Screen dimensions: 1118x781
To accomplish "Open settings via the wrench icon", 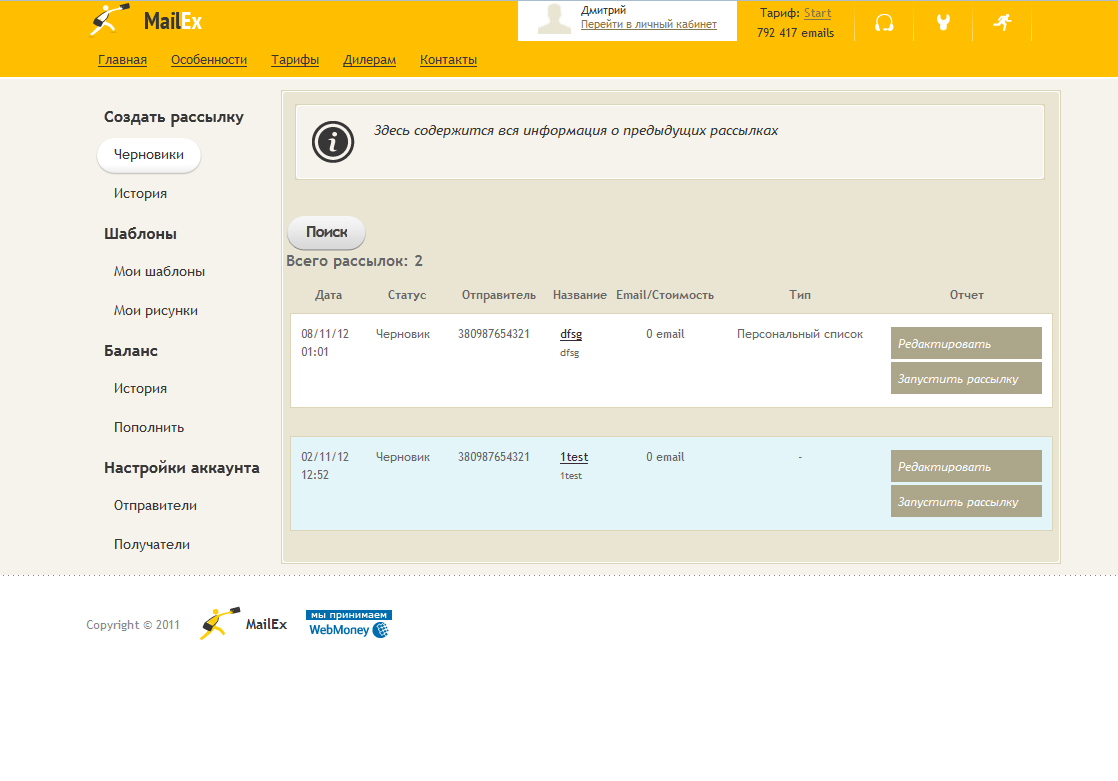I will point(943,23).
